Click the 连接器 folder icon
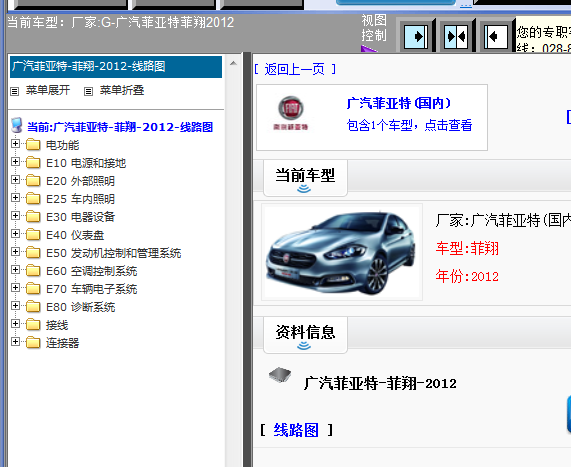The height and width of the screenshot is (467, 571). [x=33, y=342]
